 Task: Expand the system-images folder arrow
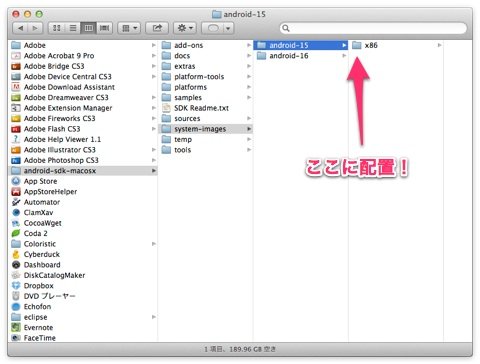pyautogui.click(x=249, y=129)
